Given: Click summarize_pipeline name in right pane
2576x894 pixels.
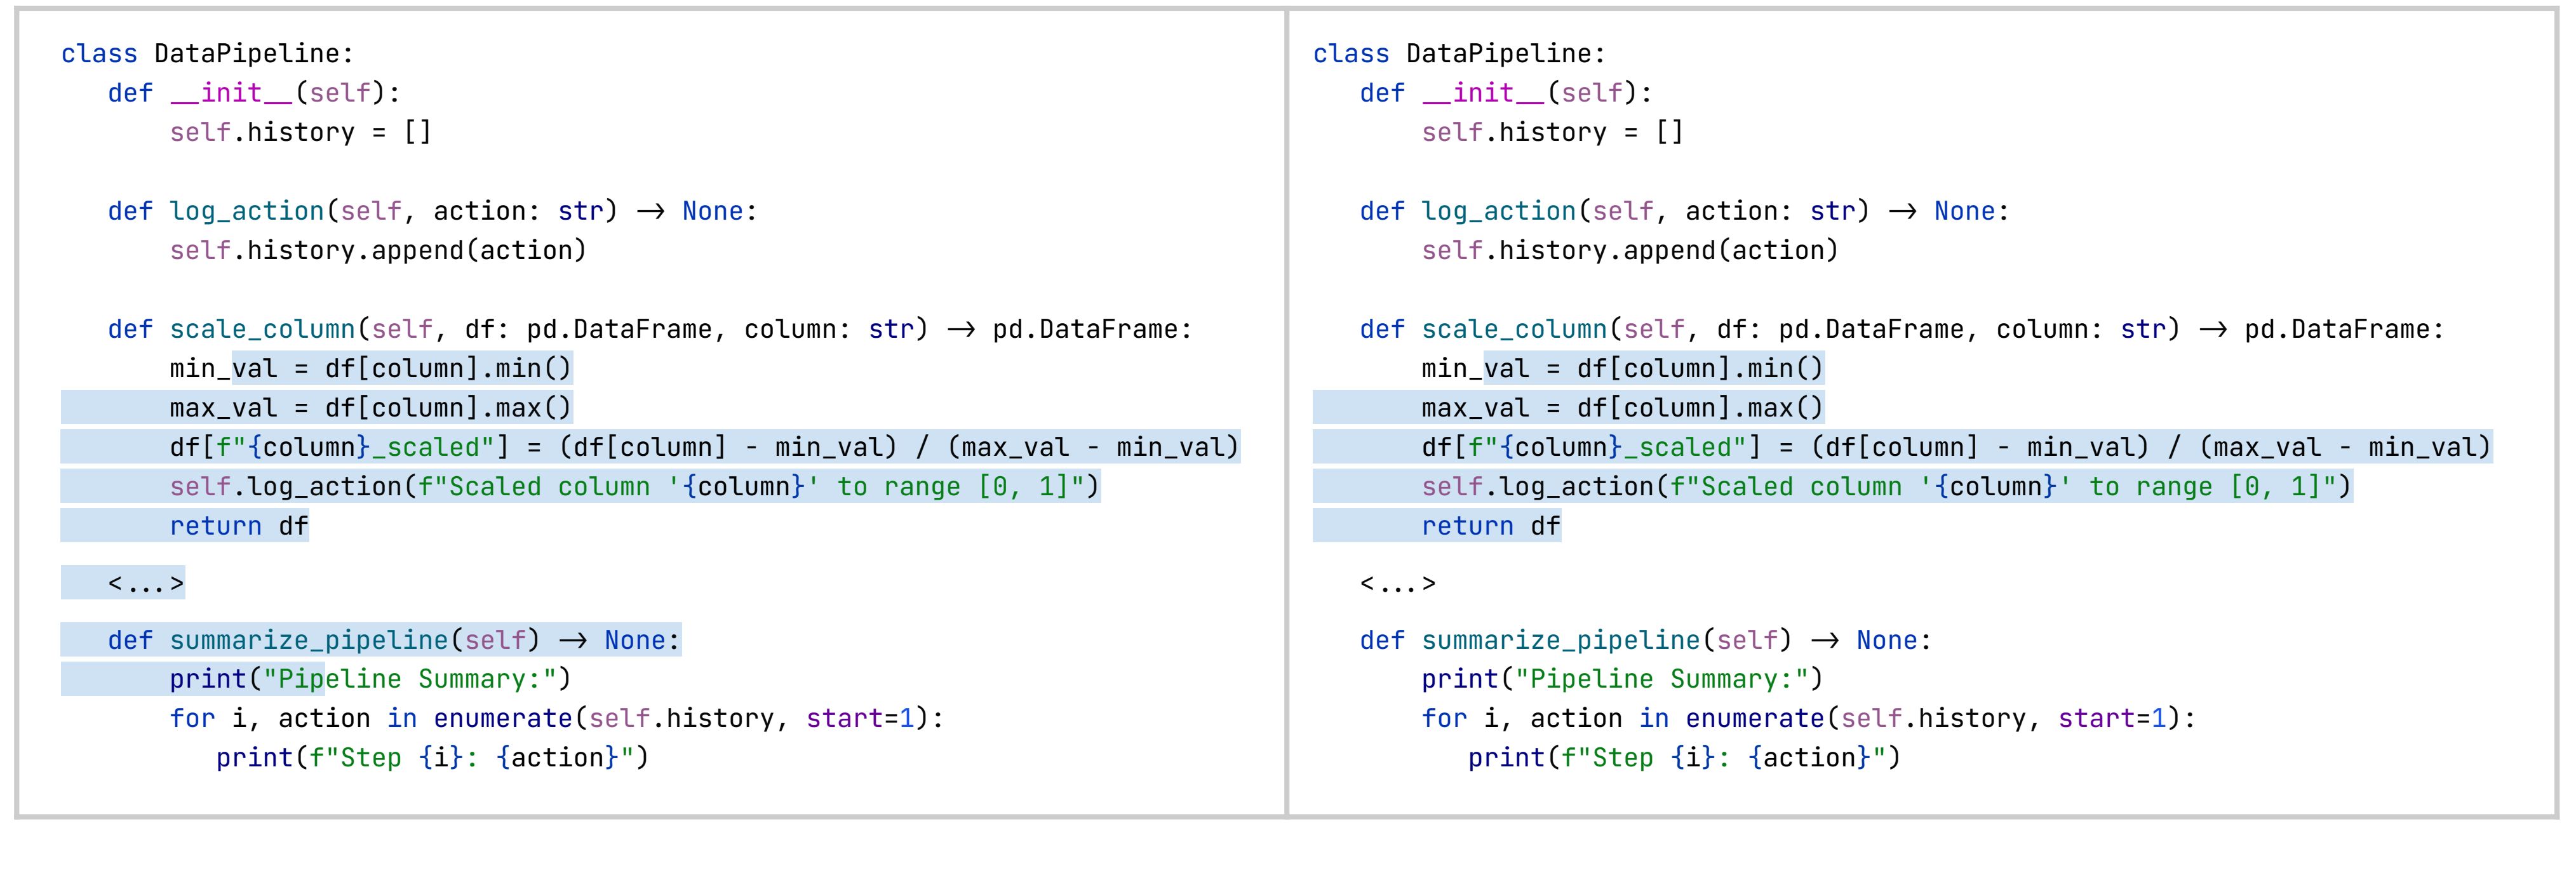Looking at the screenshot, I should tap(1560, 640).
